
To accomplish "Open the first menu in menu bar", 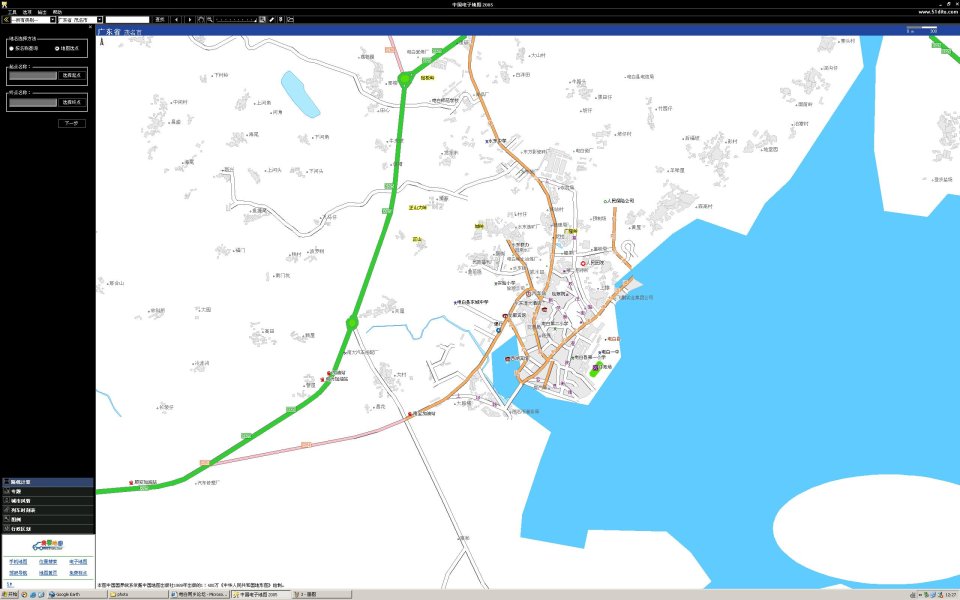I will point(12,11).
